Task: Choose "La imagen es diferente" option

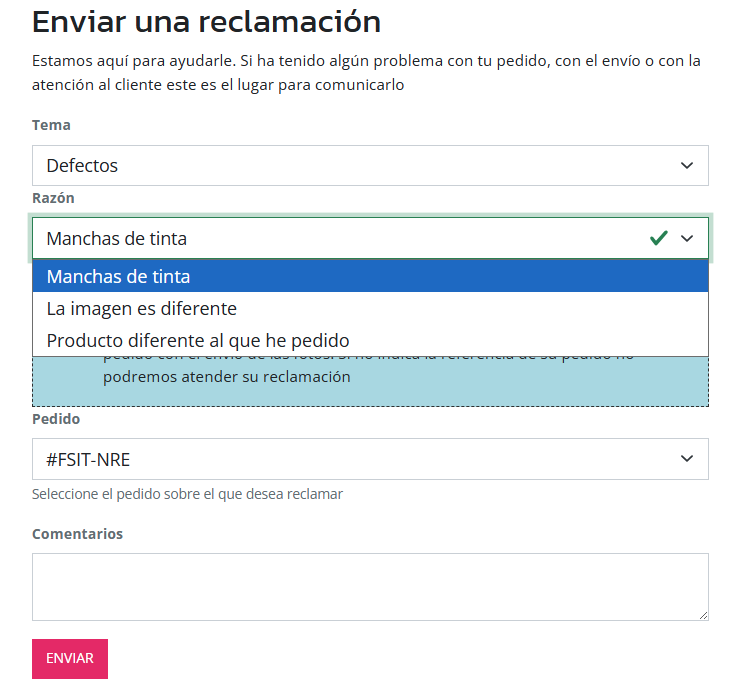Action: point(141,308)
